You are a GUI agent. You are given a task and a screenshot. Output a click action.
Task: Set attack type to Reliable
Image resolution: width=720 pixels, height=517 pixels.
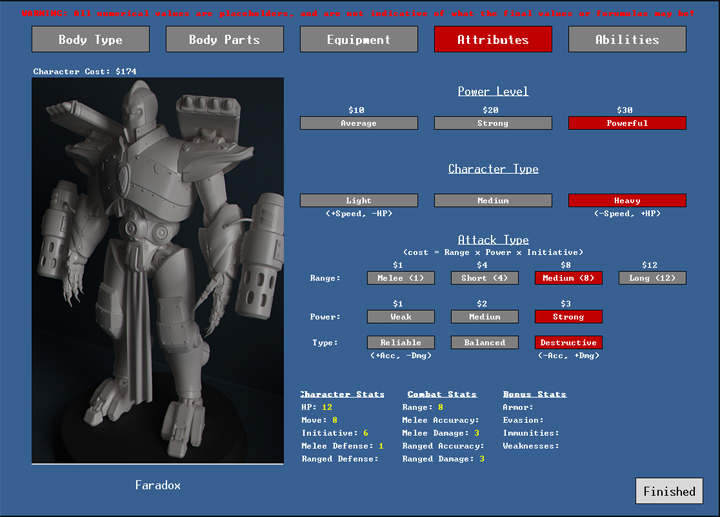coord(401,342)
